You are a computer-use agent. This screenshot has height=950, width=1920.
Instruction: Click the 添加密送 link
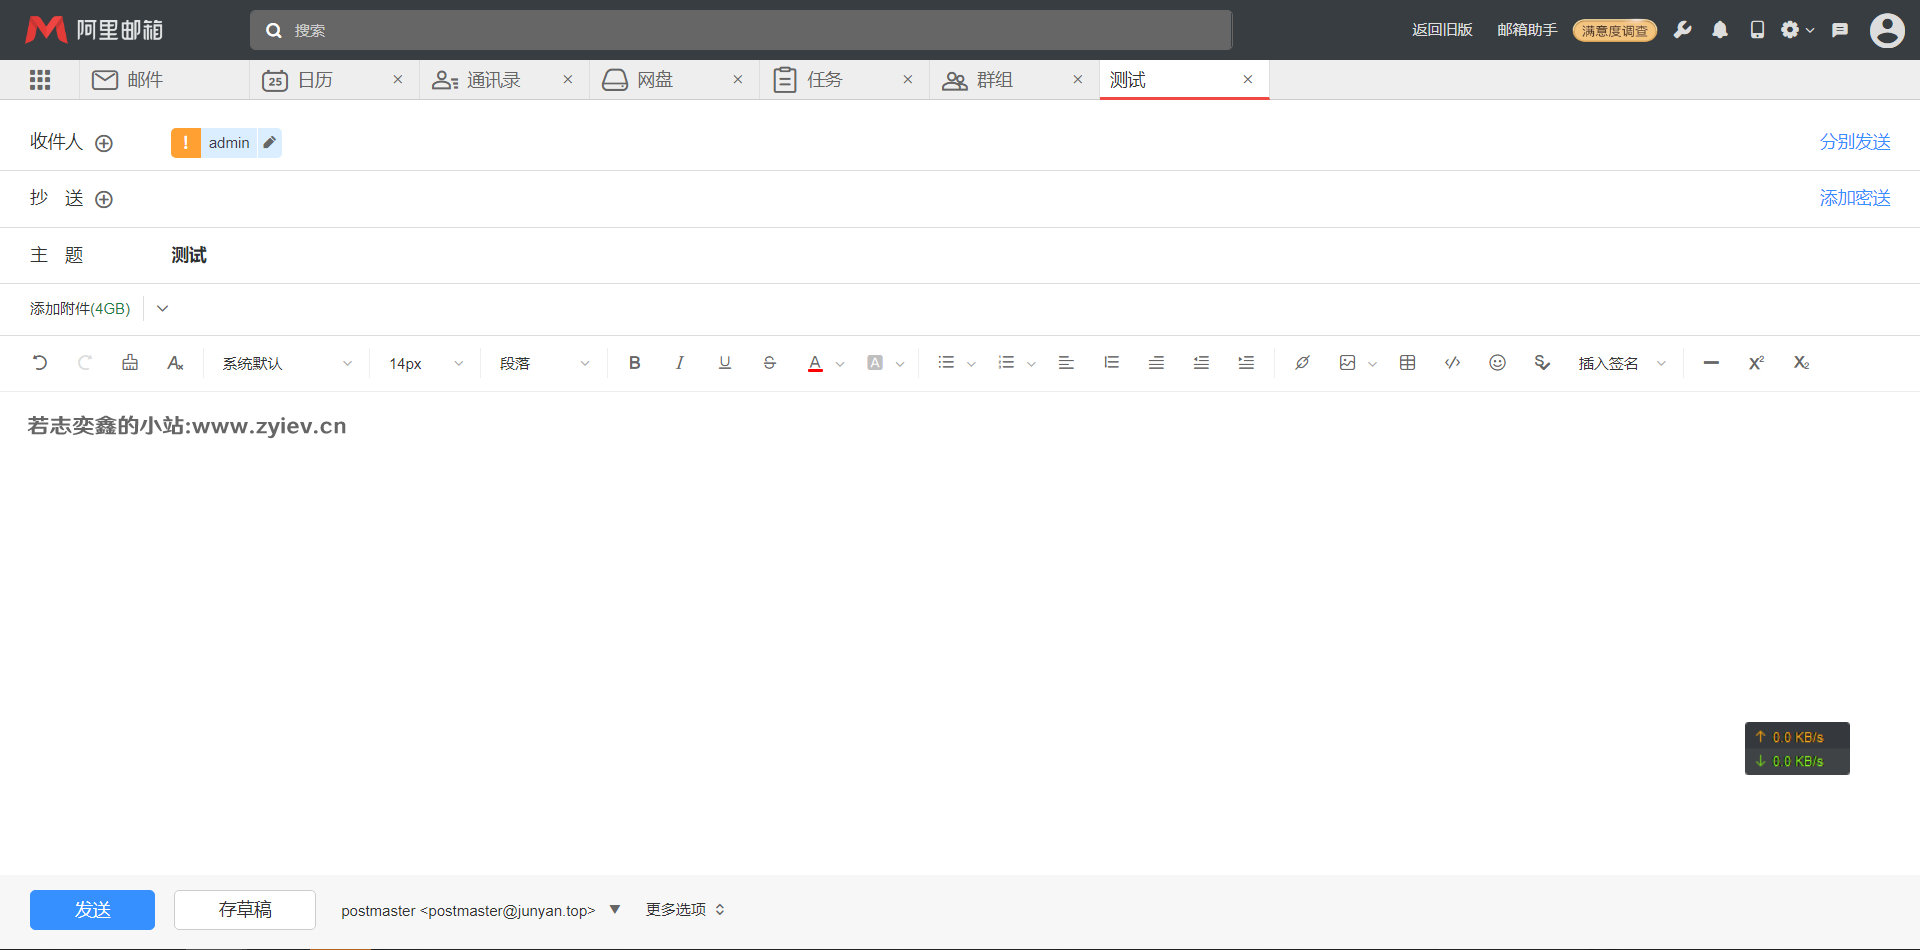[1854, 198]
